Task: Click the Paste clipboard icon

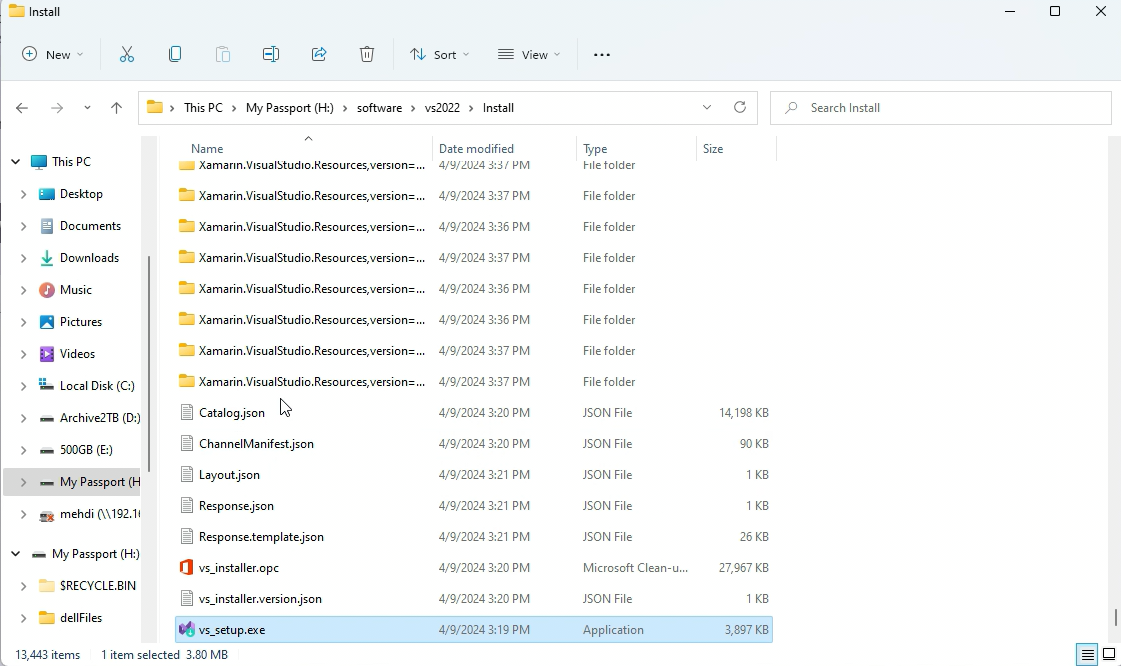Action: pos(222,54)
